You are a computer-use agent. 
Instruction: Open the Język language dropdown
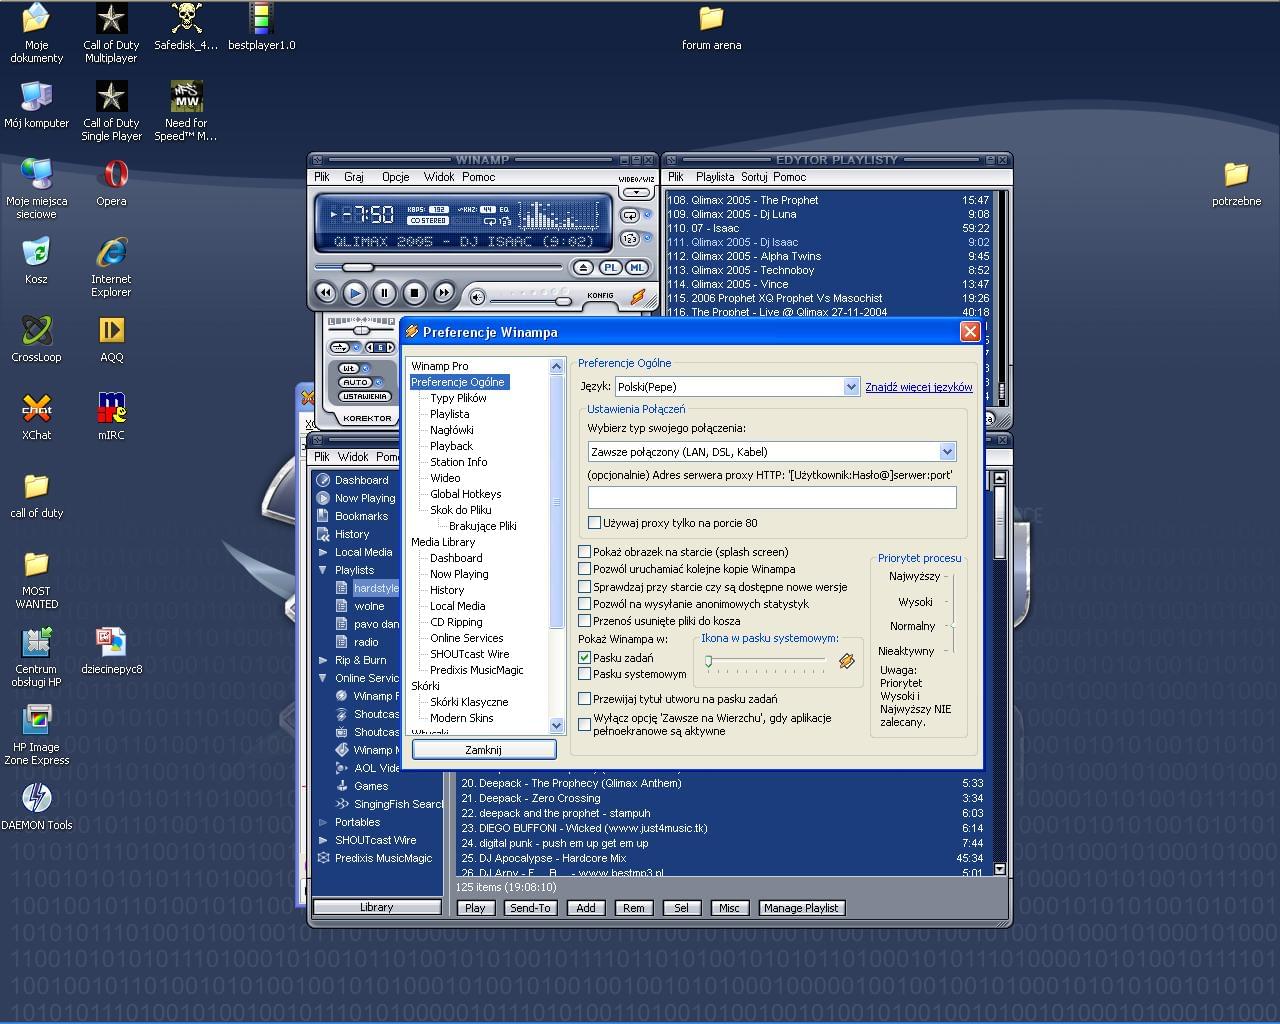851,387
